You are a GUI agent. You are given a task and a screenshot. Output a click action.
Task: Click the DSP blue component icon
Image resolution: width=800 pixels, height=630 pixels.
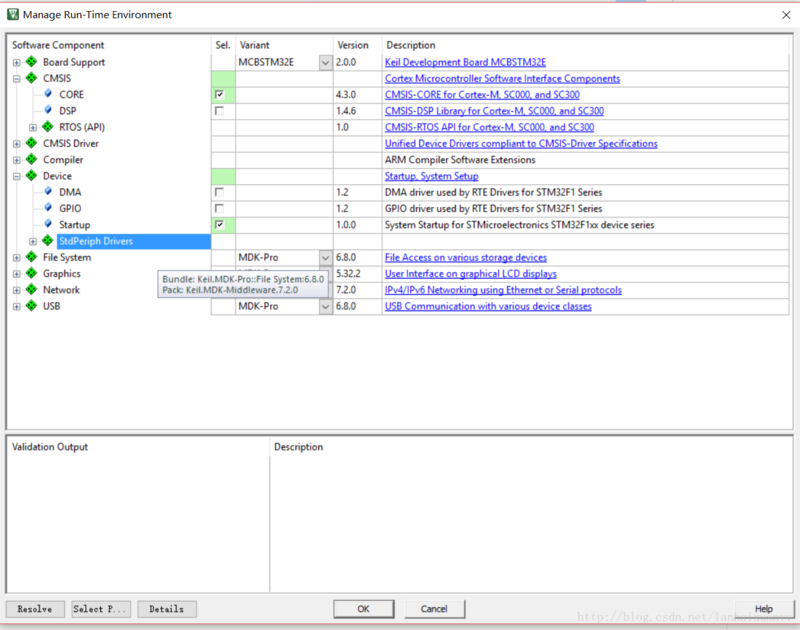tap(48, 110)
